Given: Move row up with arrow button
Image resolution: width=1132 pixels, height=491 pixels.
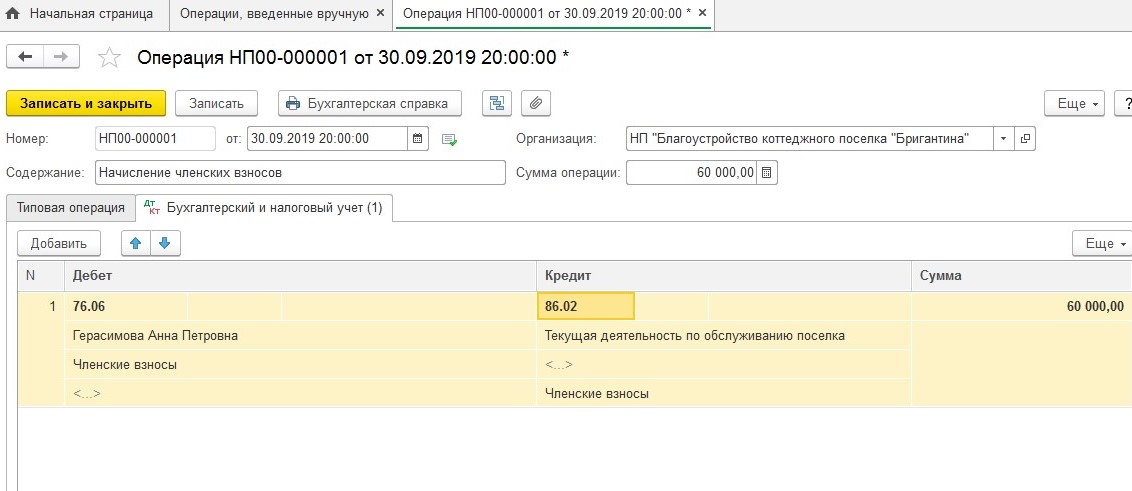Looking at the screenshot, I should click(x=136, y=243).
